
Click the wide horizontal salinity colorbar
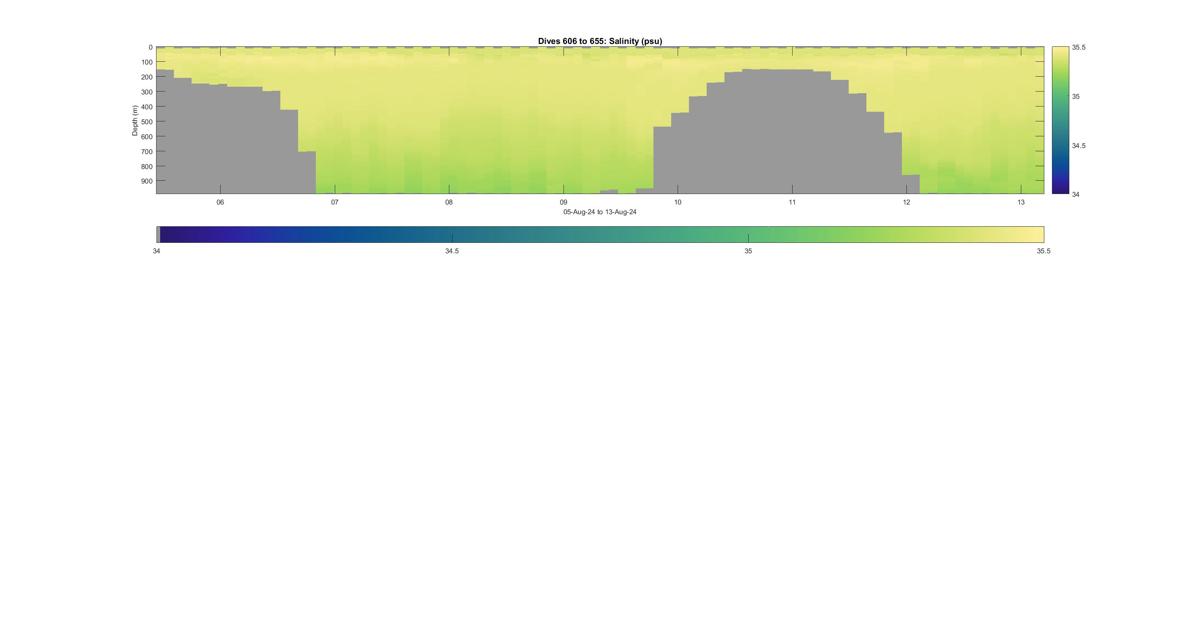click(x=600, y=234)
